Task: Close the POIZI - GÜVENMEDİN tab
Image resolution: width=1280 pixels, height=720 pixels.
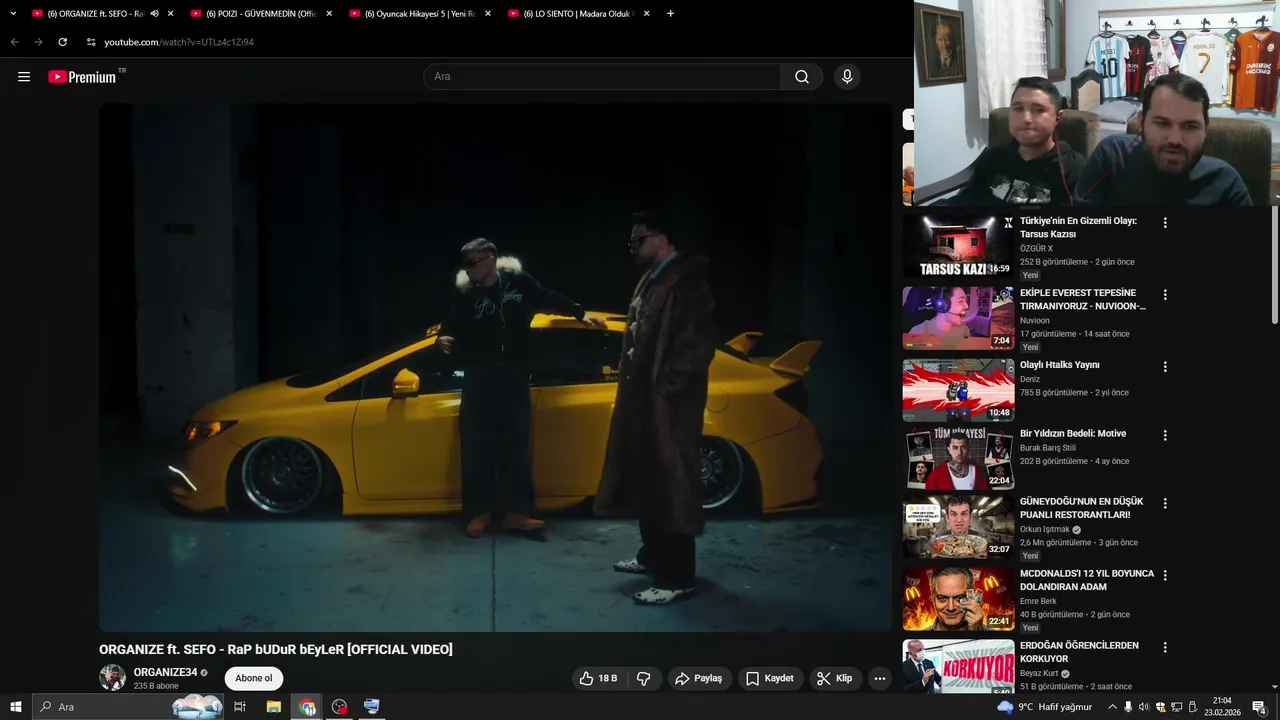Action: pos(329,14)
